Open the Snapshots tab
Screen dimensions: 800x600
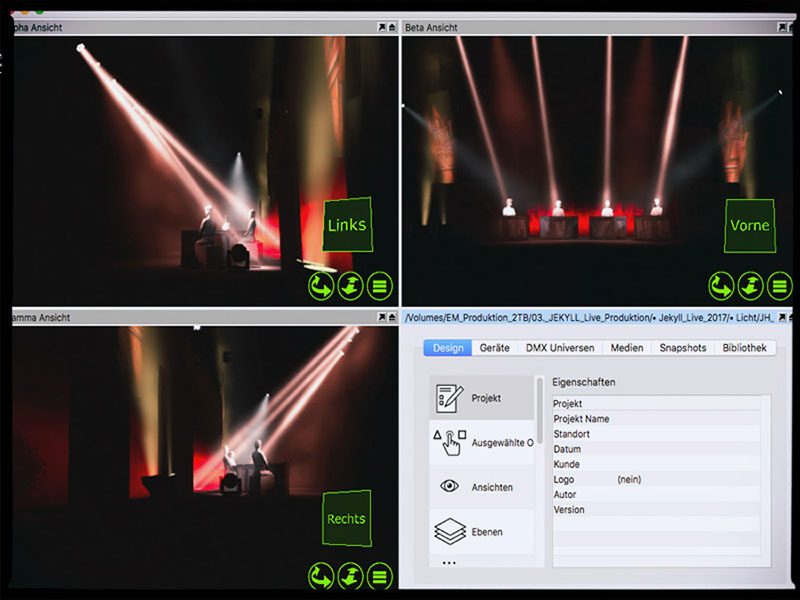point(682,348)
